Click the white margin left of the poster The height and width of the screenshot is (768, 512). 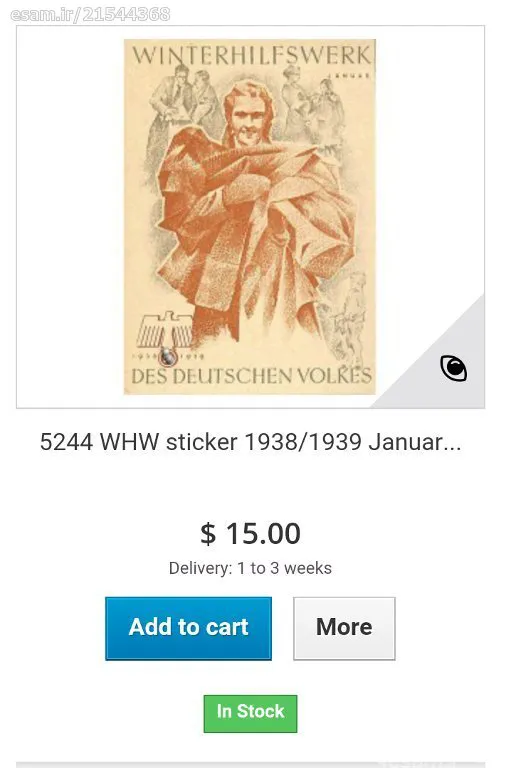70,216
